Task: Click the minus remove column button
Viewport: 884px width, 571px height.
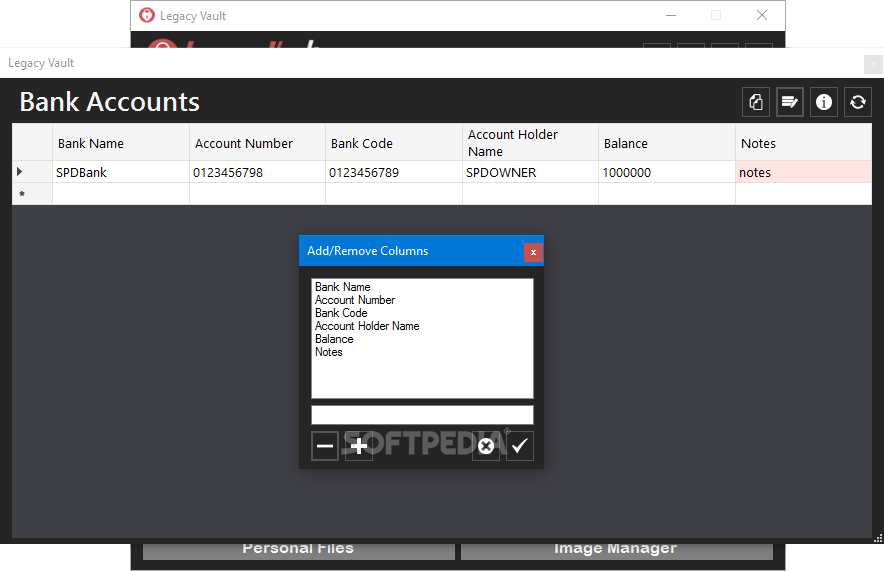Action: click(x=325, y=446)
